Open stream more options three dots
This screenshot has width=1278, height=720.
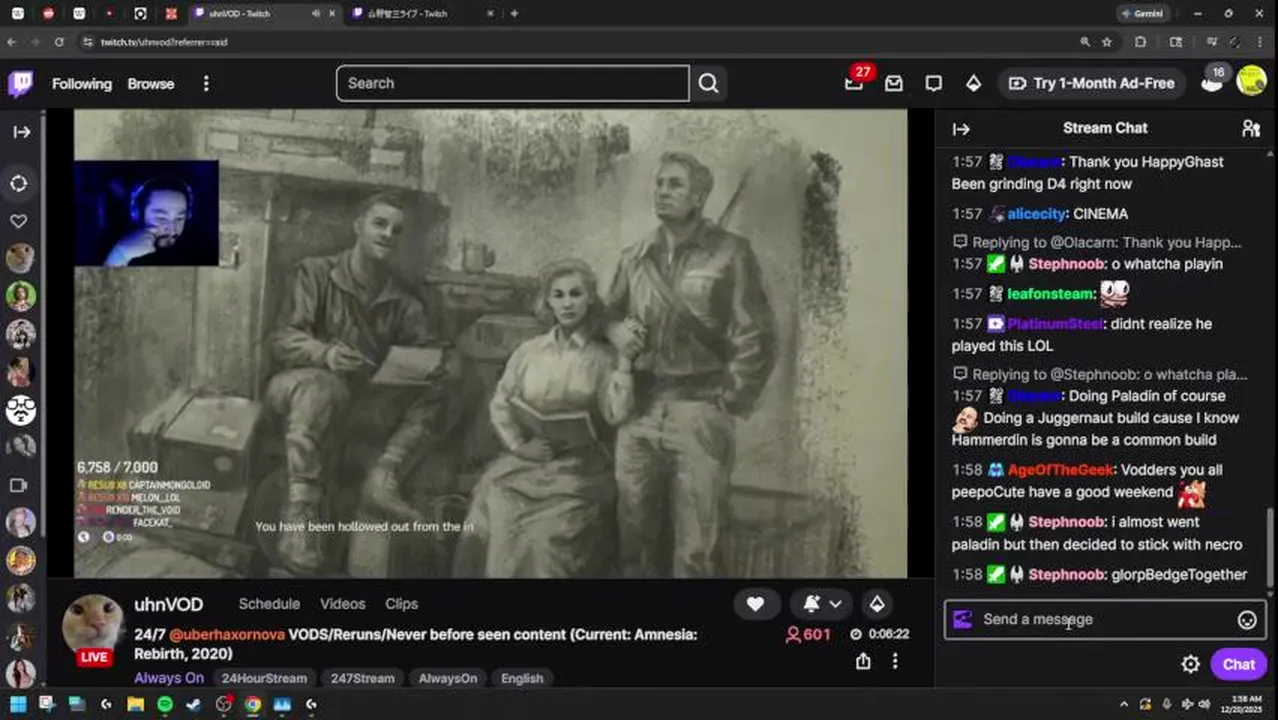pyautogui.click(x=895, y=661)
